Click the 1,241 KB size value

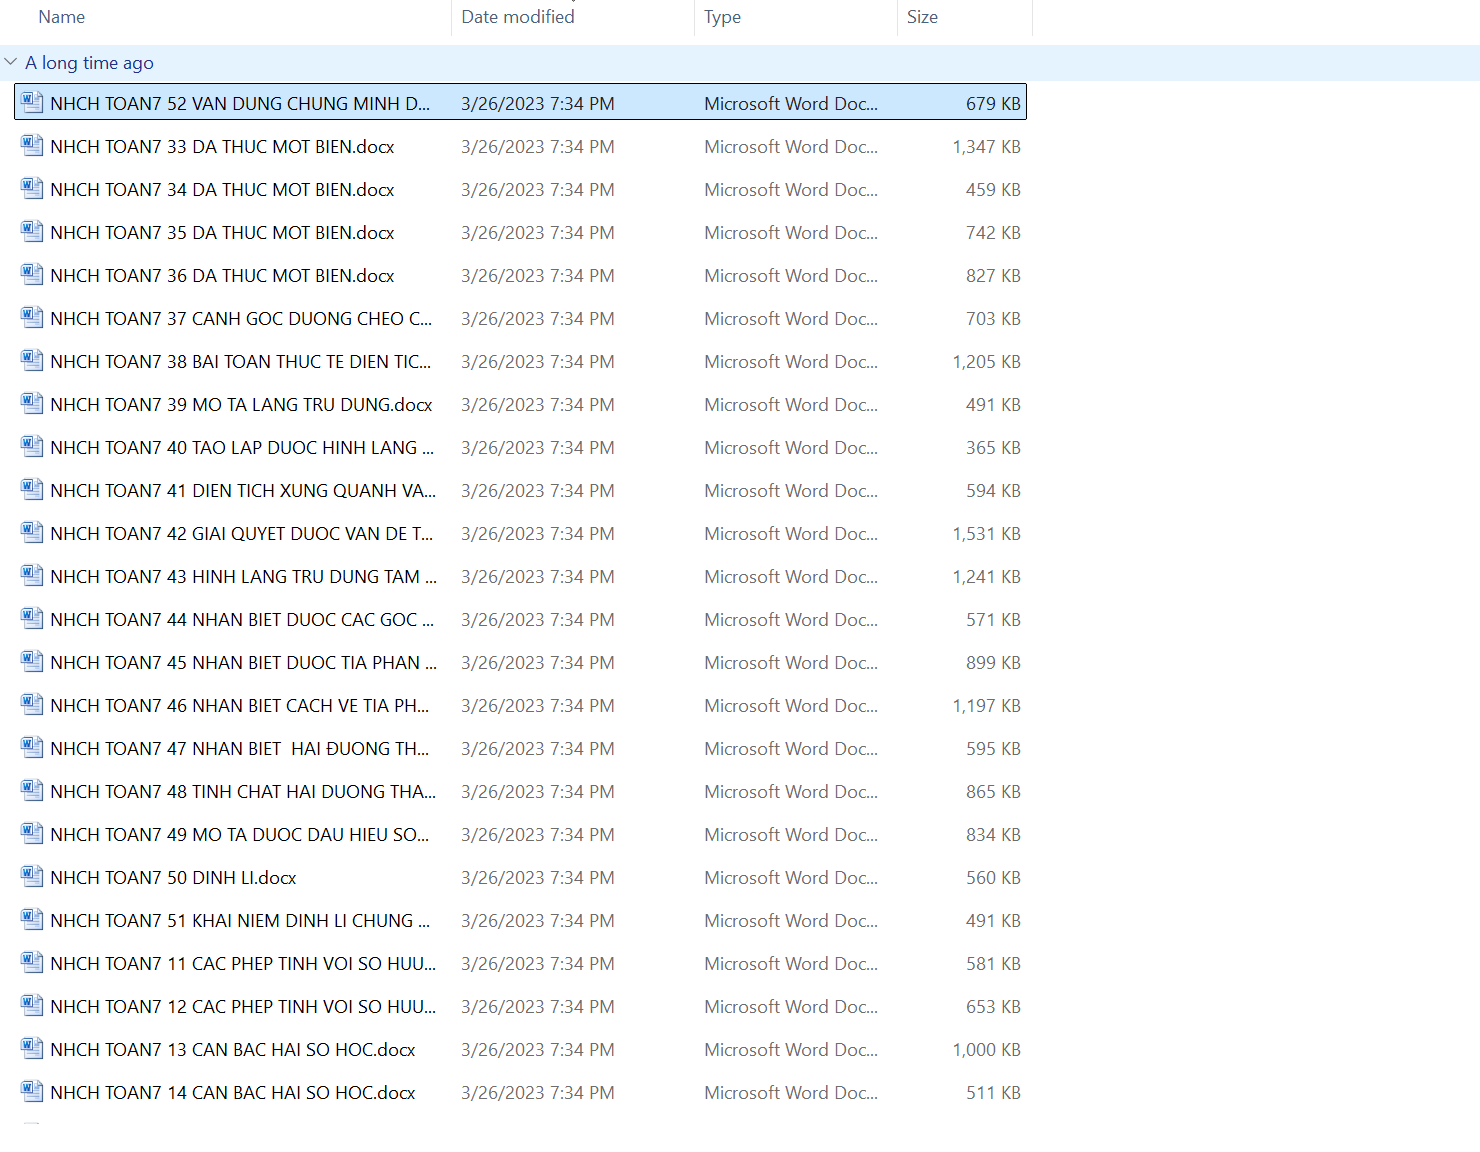986,577
